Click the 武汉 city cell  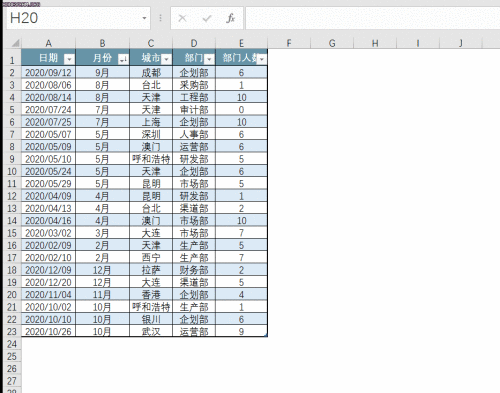pyautogui.click(x=151, y=332)
